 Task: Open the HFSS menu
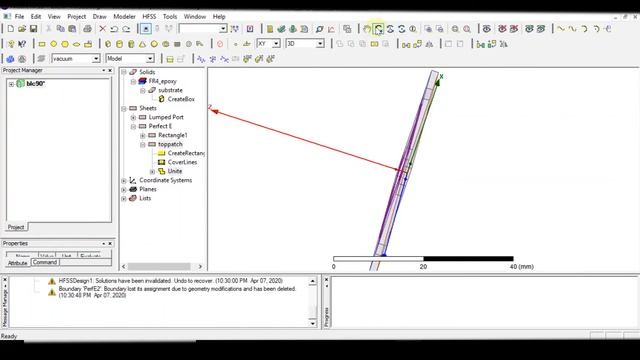click(149, 16)
